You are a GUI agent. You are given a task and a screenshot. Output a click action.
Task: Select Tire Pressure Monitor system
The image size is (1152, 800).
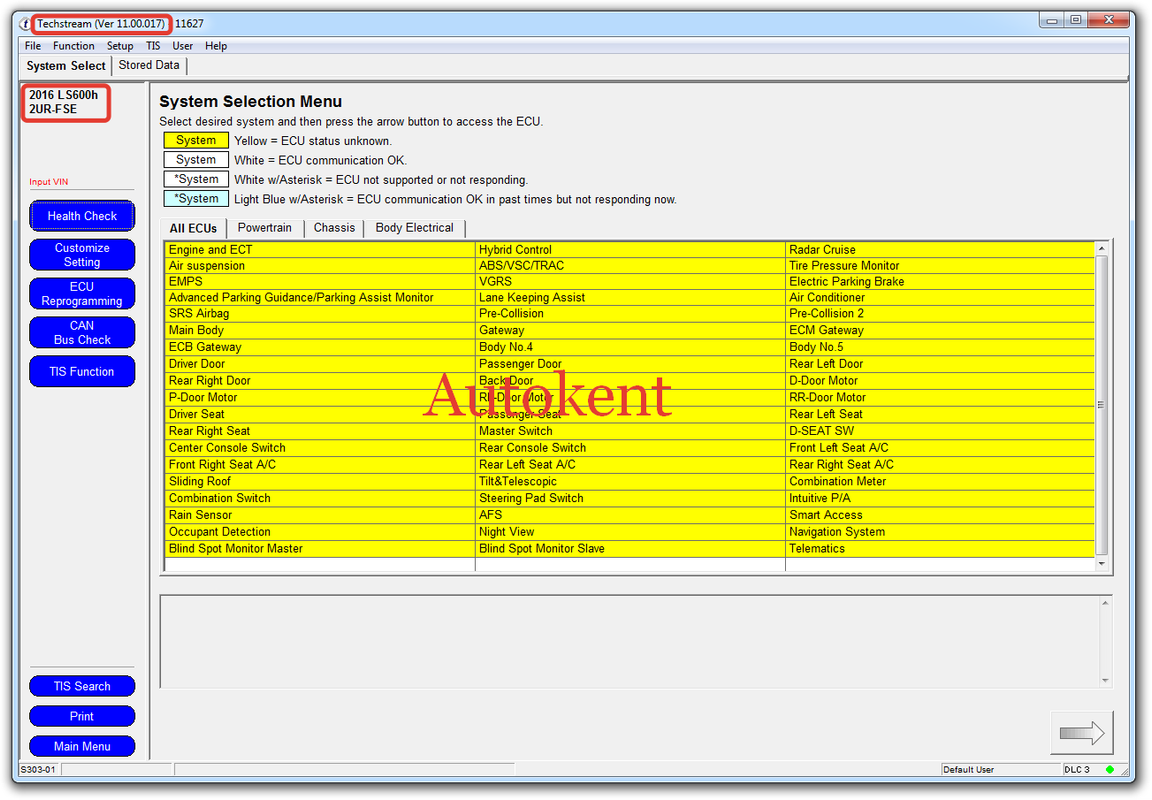click(940, 266)
